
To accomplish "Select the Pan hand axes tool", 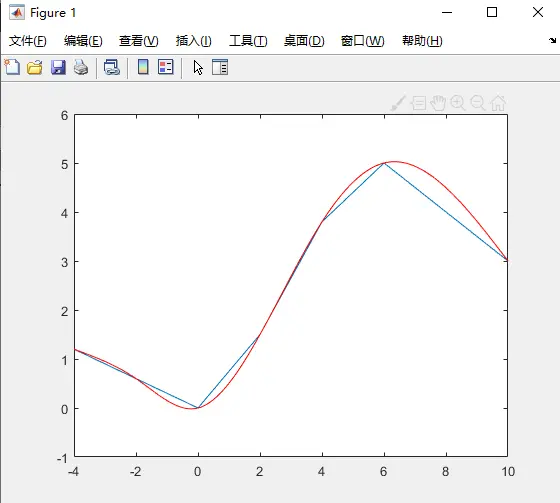I will tap(438, 103).
